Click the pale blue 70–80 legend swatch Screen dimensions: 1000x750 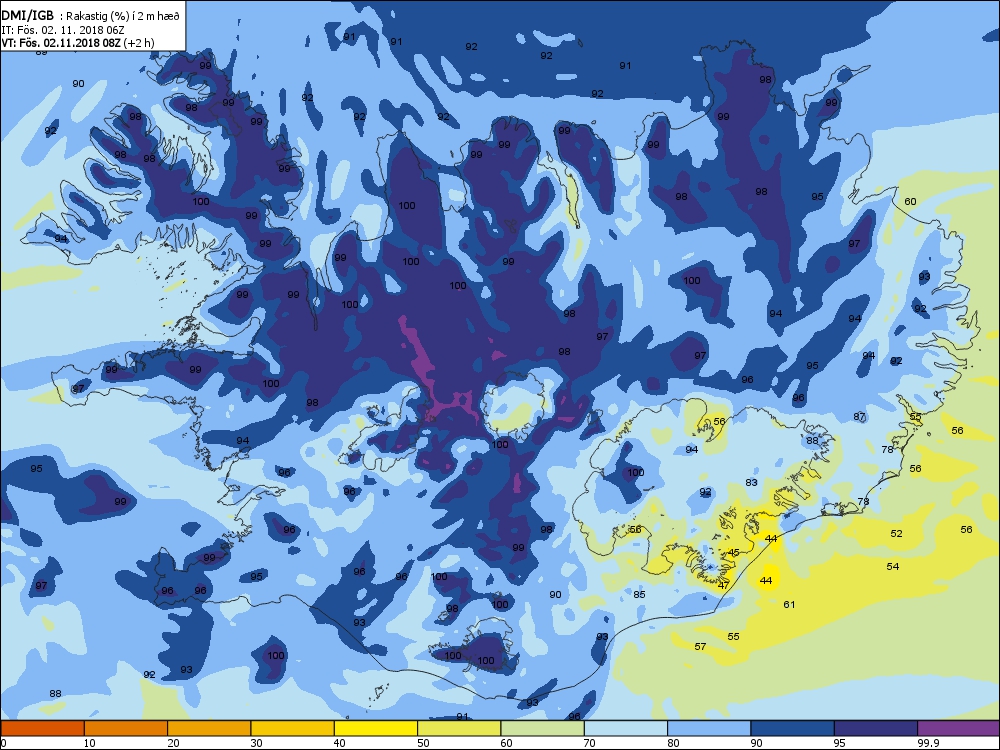[x=626, y=728]
